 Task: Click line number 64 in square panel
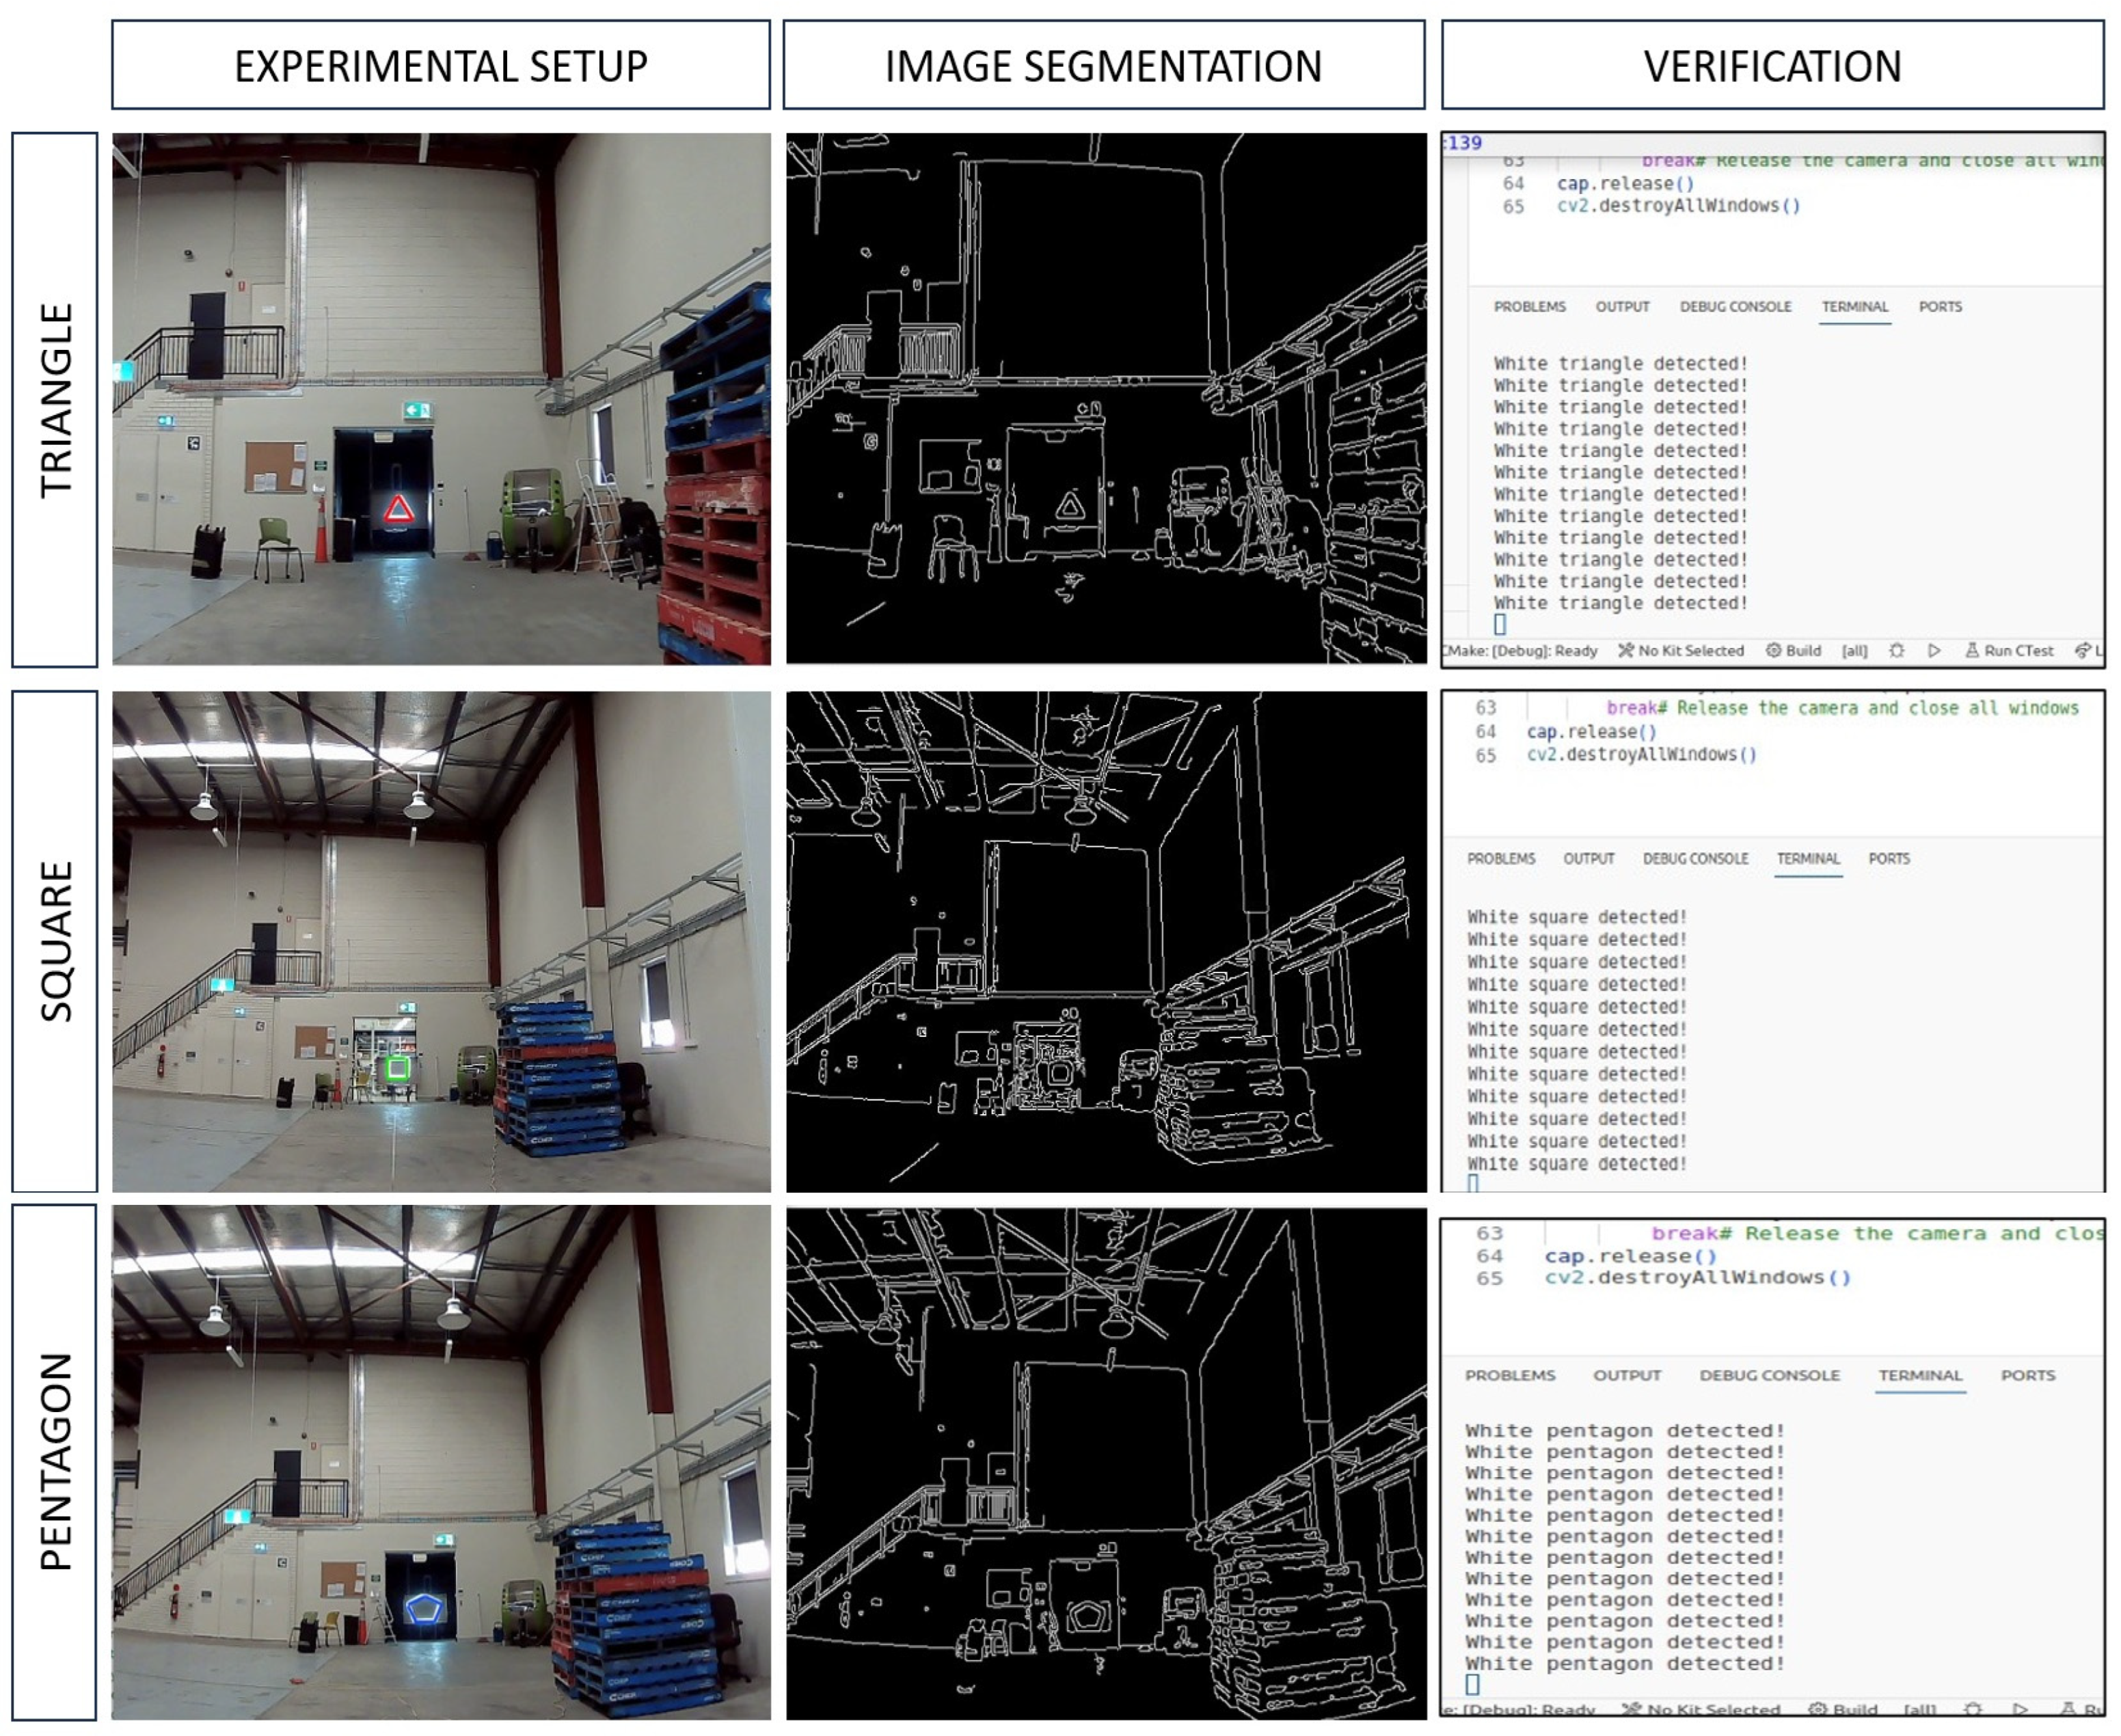click(1486, 732)
